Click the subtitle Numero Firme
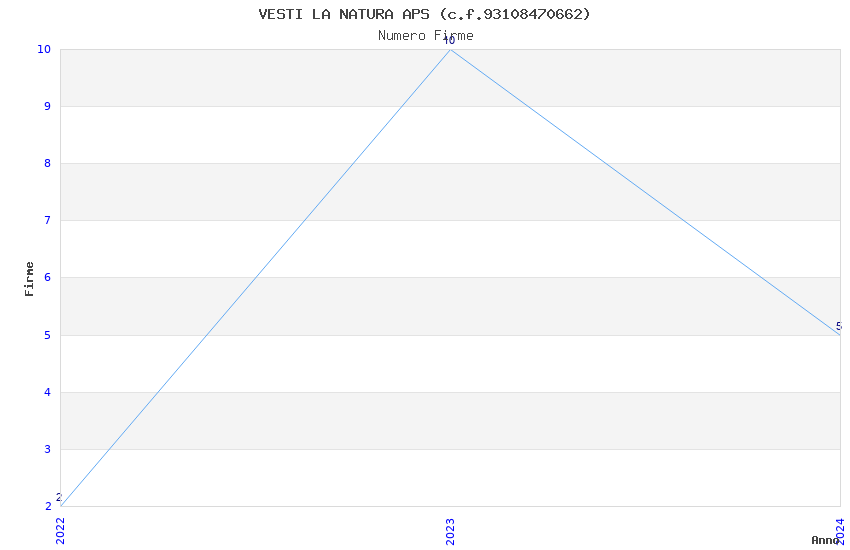The image size is (850, 550). (x=426, y=36)
